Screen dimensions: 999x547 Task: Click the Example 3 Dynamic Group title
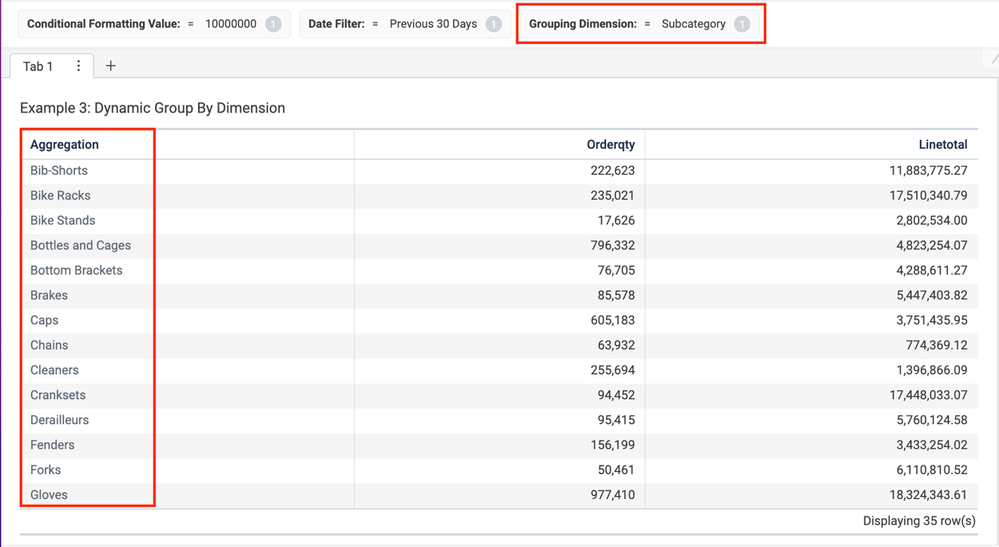click(152, 108)
